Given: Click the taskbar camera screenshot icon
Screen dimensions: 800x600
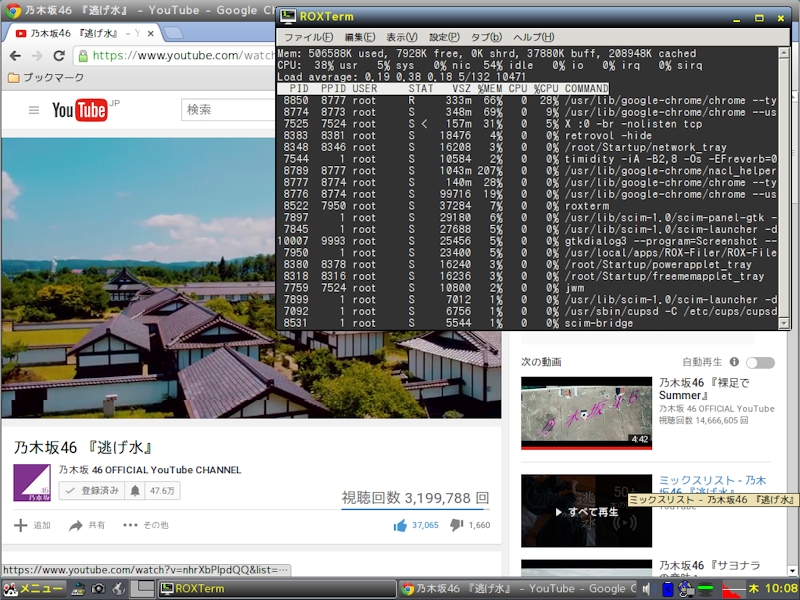Looking at the screenshot, I should [x=98, y=589].
